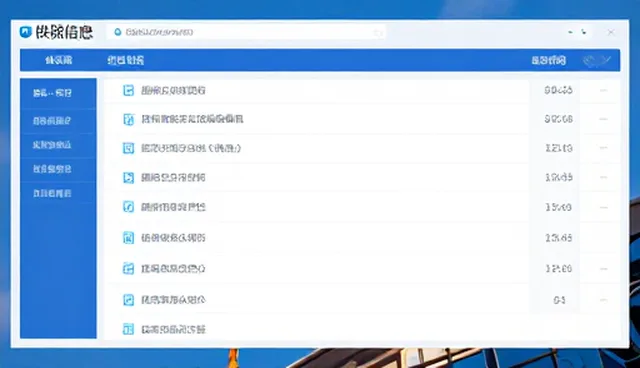
Task: Open the dash menu at the end of the seventh row
Action: click(603, 269)
